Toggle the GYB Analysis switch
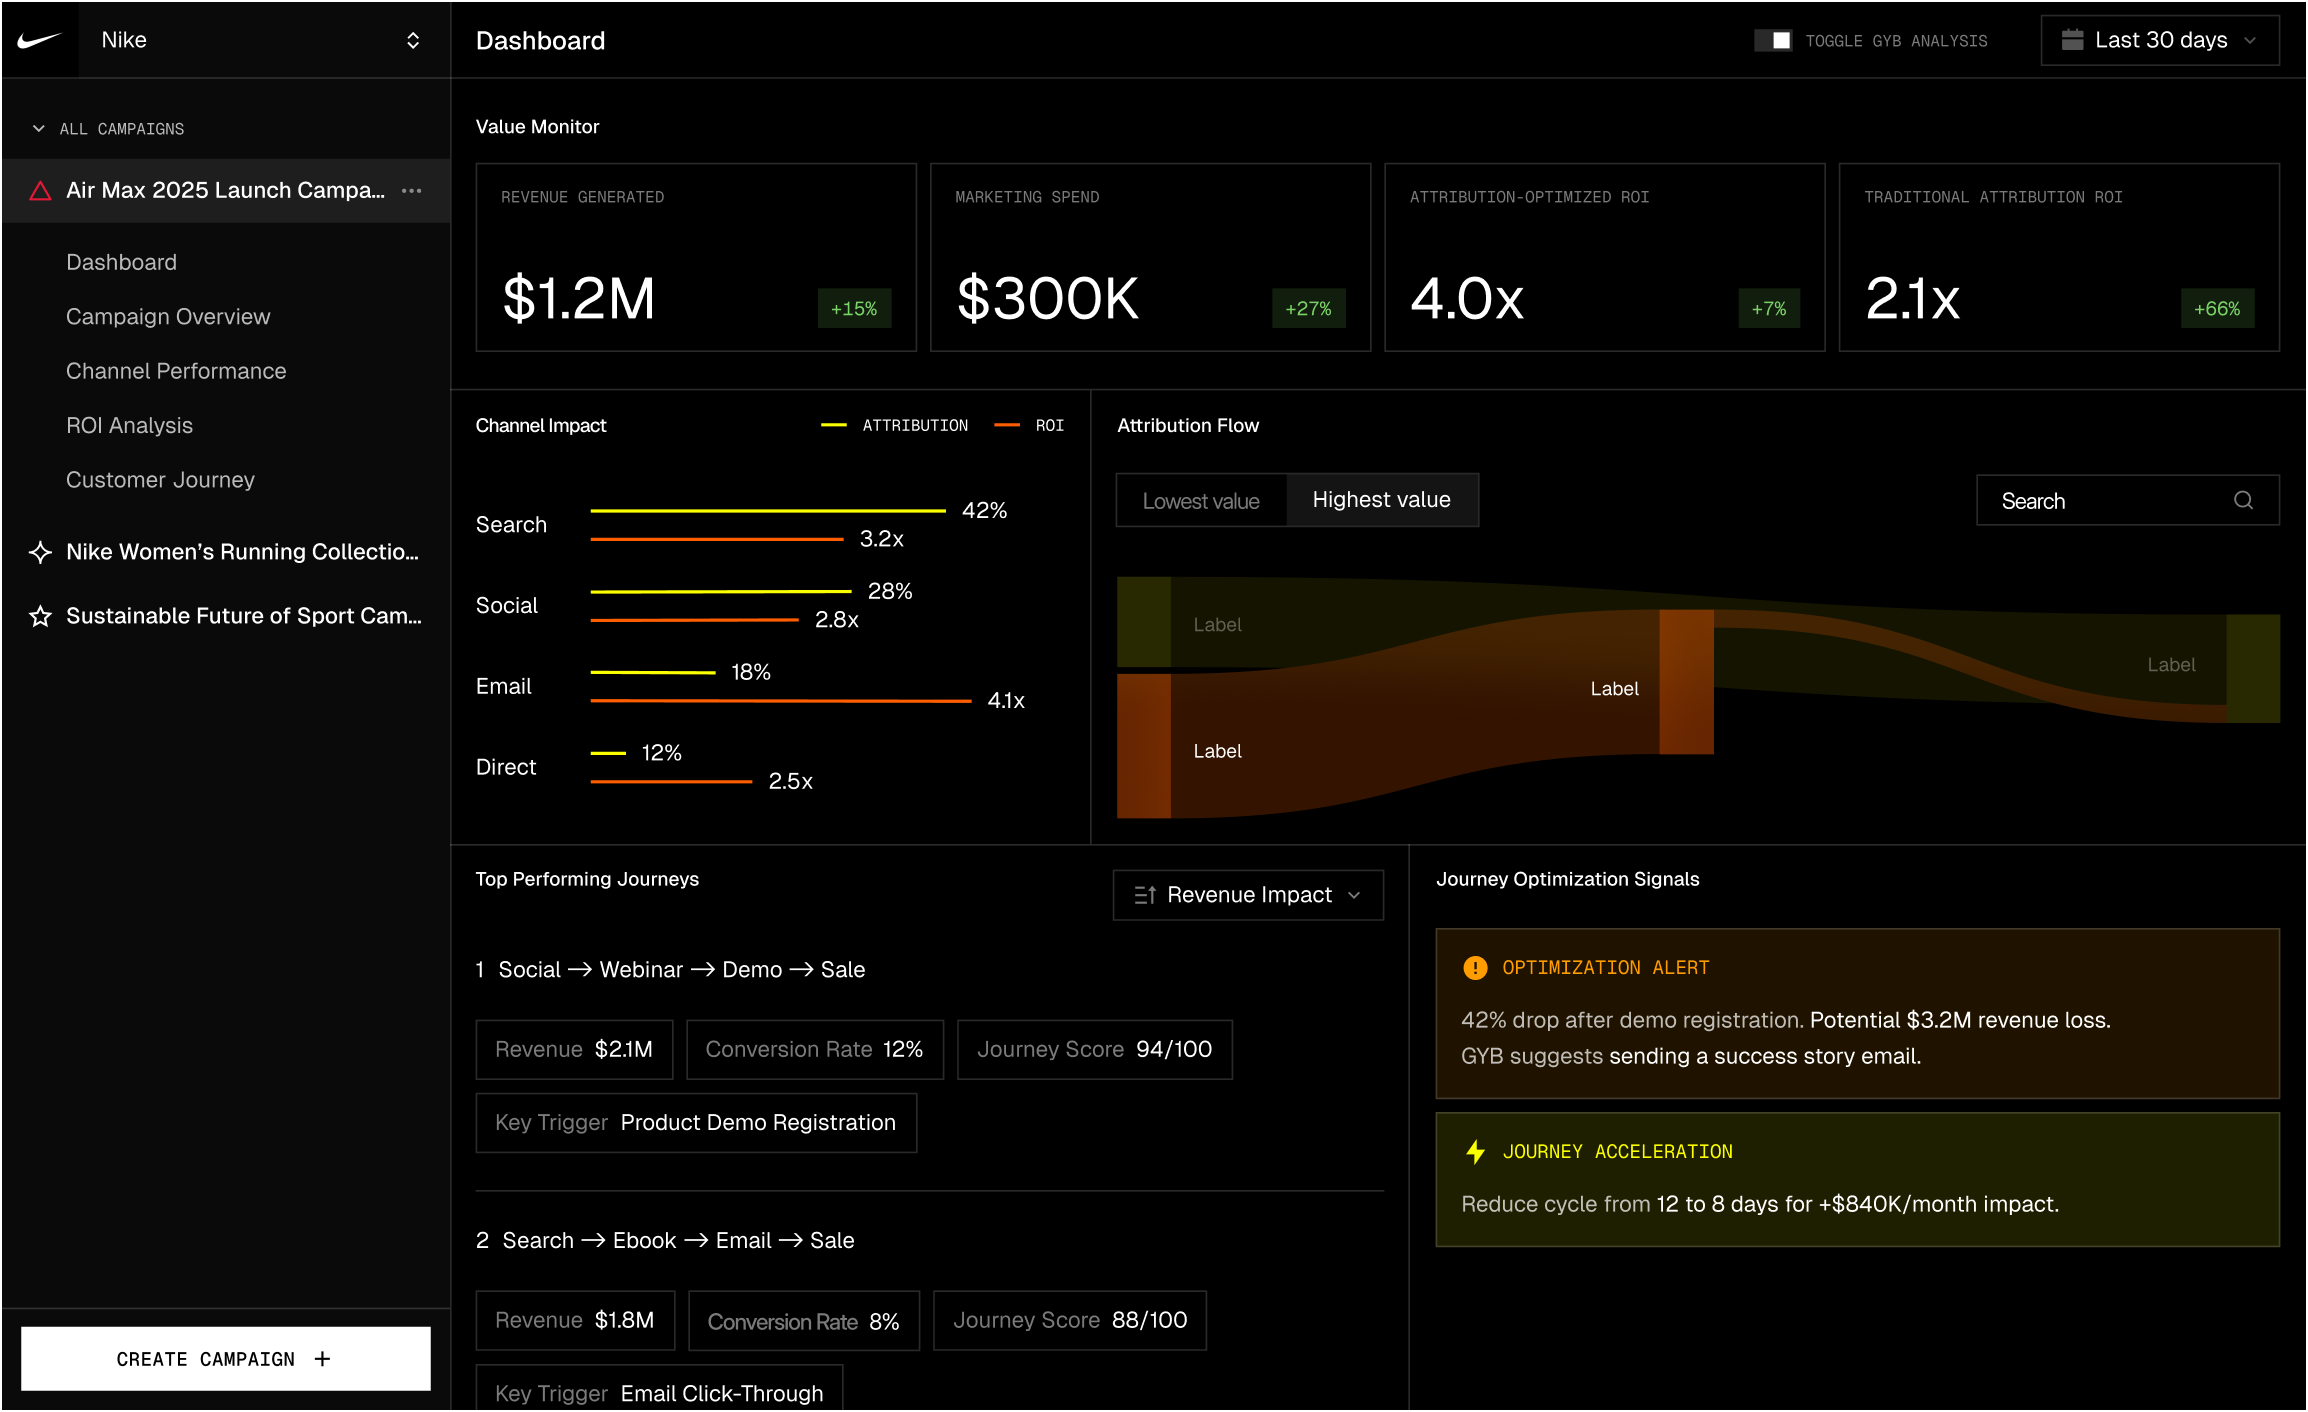This screenshot has width=2308, height=1412. pyautogui.click(x=1772, y=40)
